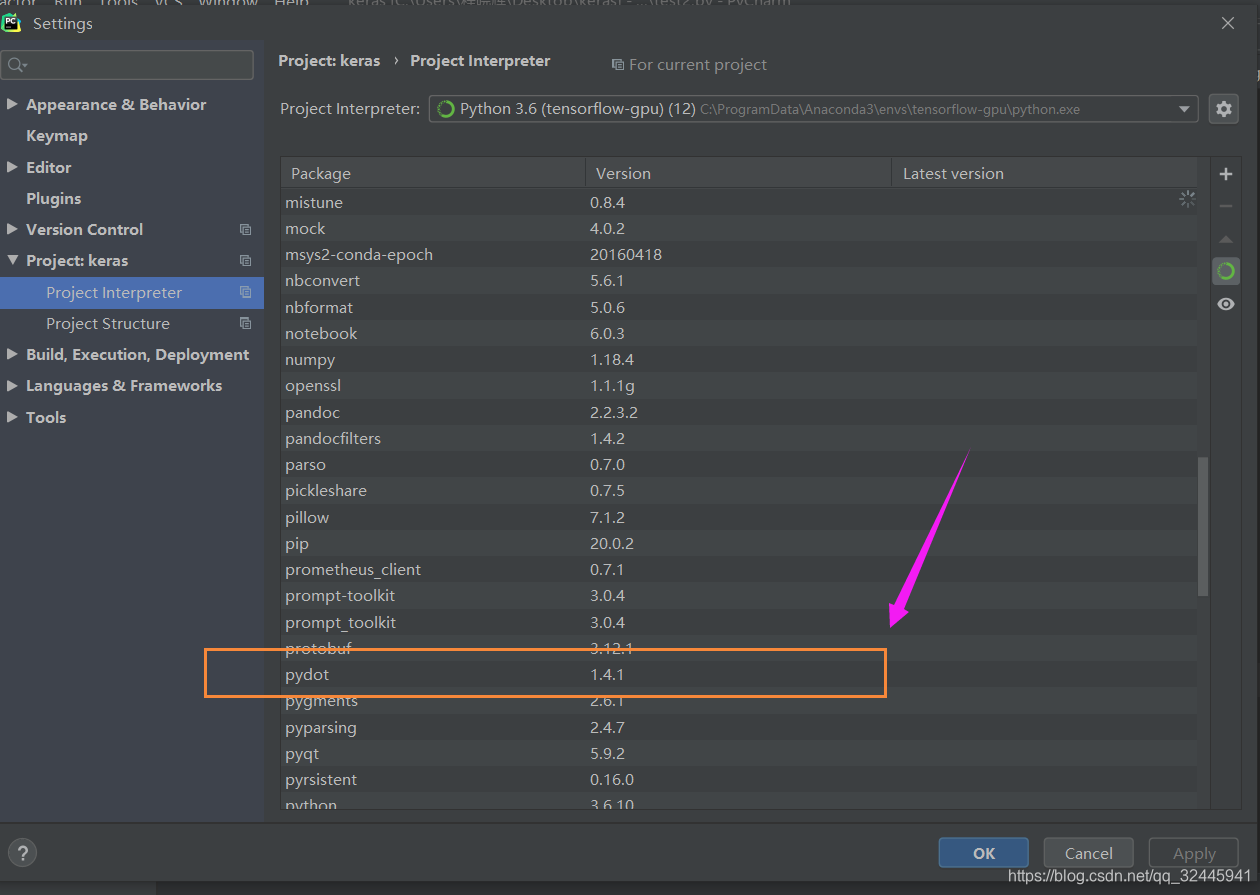
Task: Sort by the Version column header
Action: 738,173
